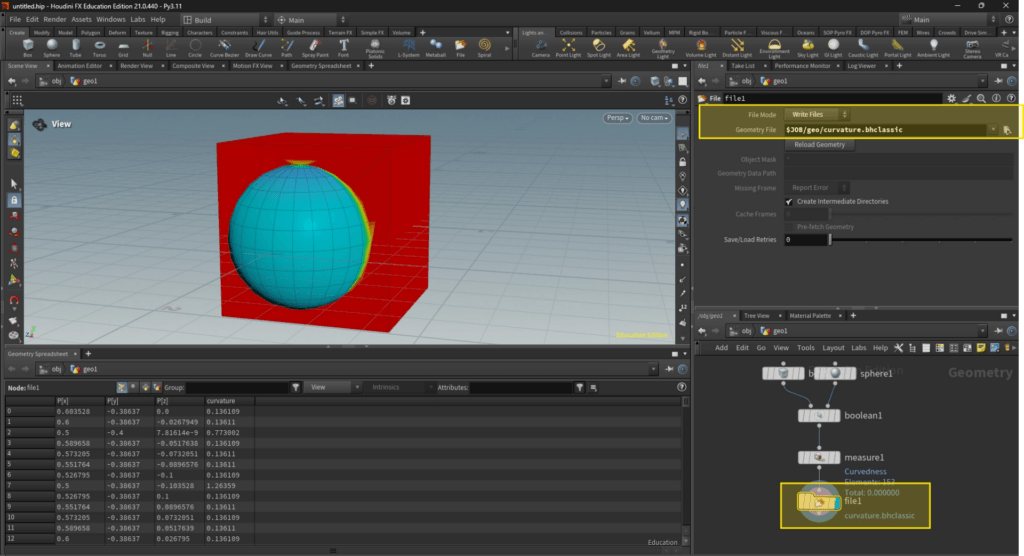Add a new pane tab beside Geometry Spreadsheet

pyautogui.click(x=88, y=353)
